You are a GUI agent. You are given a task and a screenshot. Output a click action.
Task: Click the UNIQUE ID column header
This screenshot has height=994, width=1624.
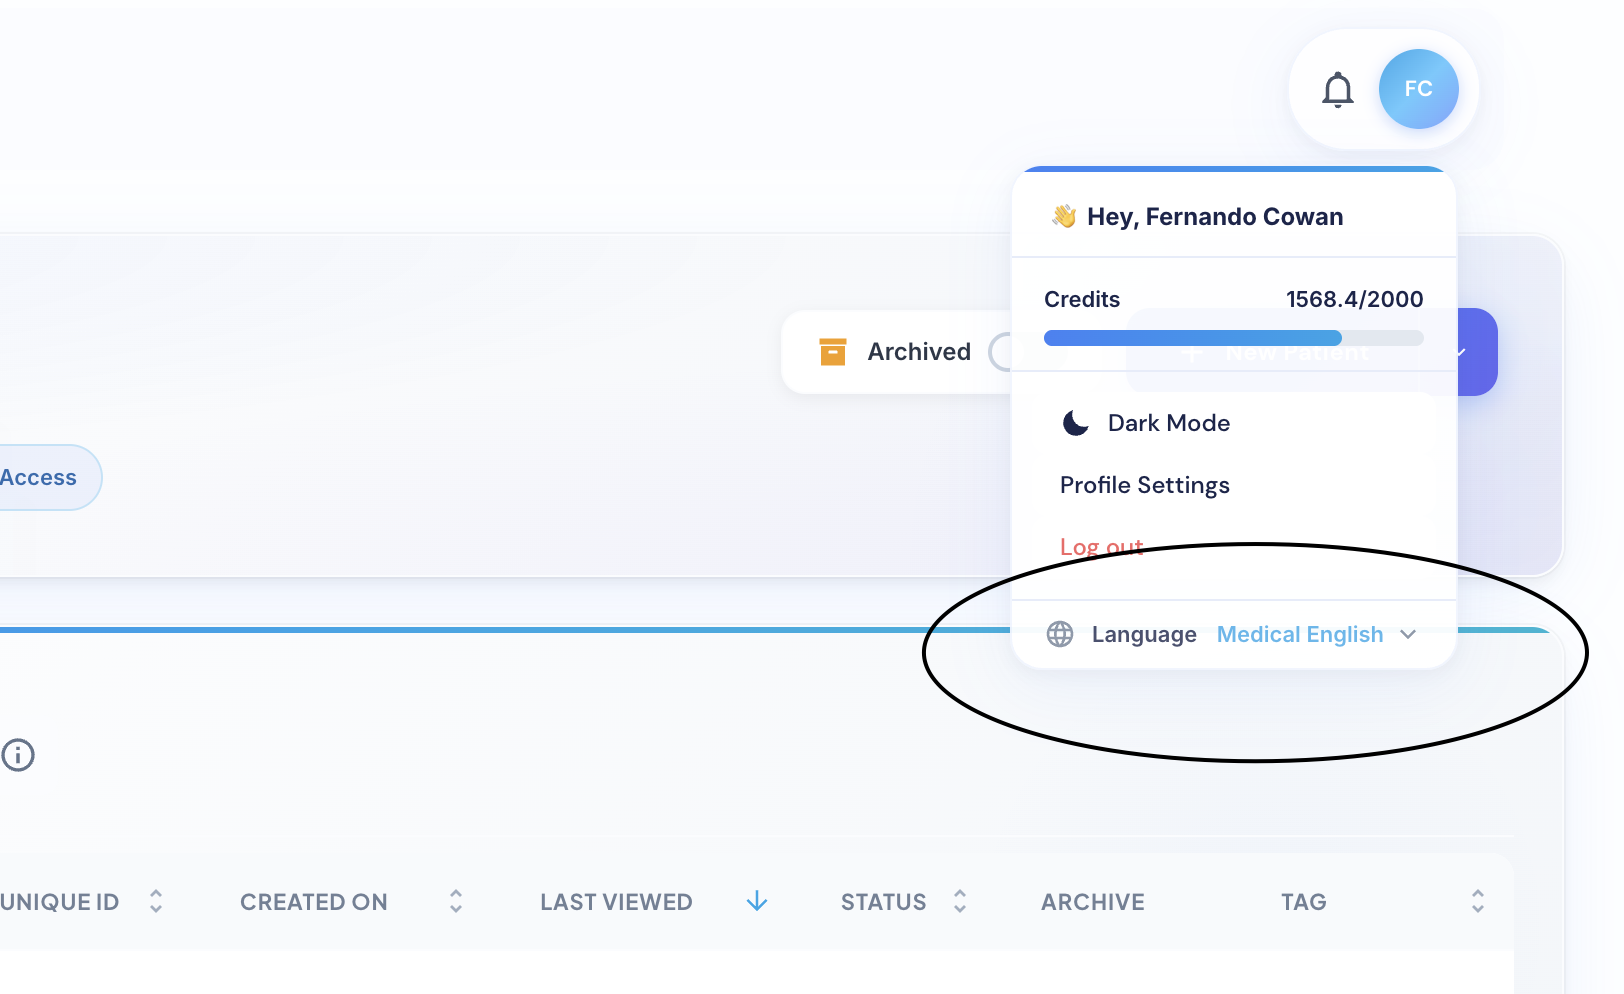point(60,902)
